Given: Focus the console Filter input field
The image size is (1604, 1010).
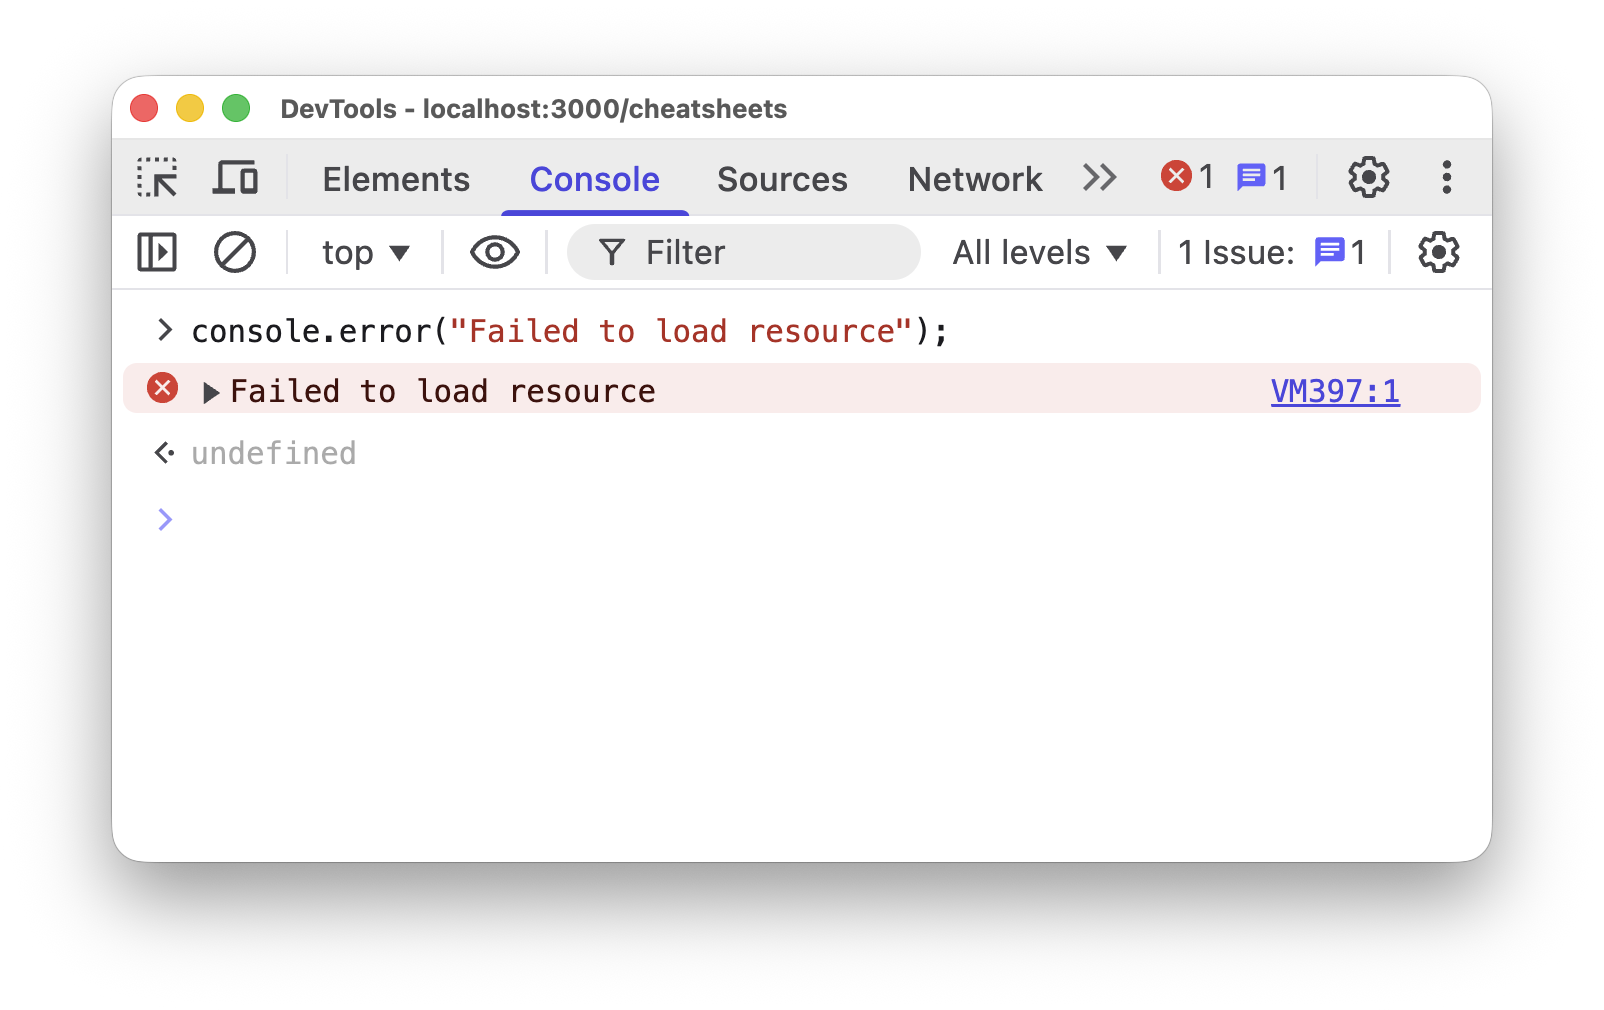Looking at the screenshot, I should [743, 252].
